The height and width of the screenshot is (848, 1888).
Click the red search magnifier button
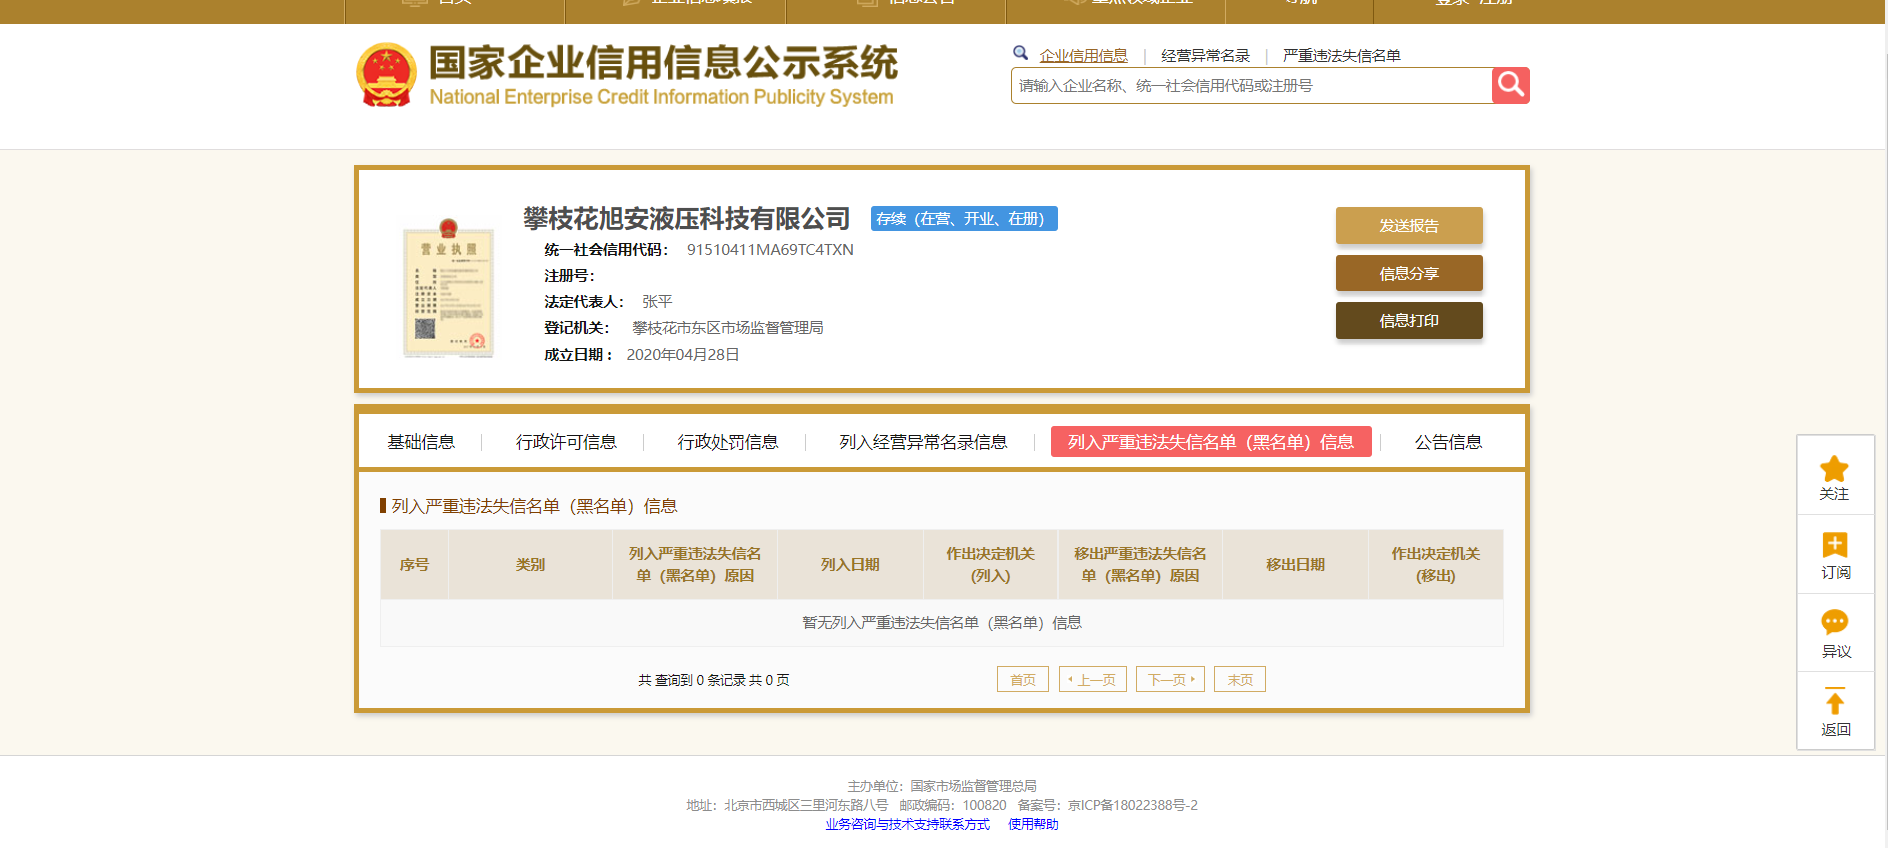pyautogui.click(x=1510, y=85)
